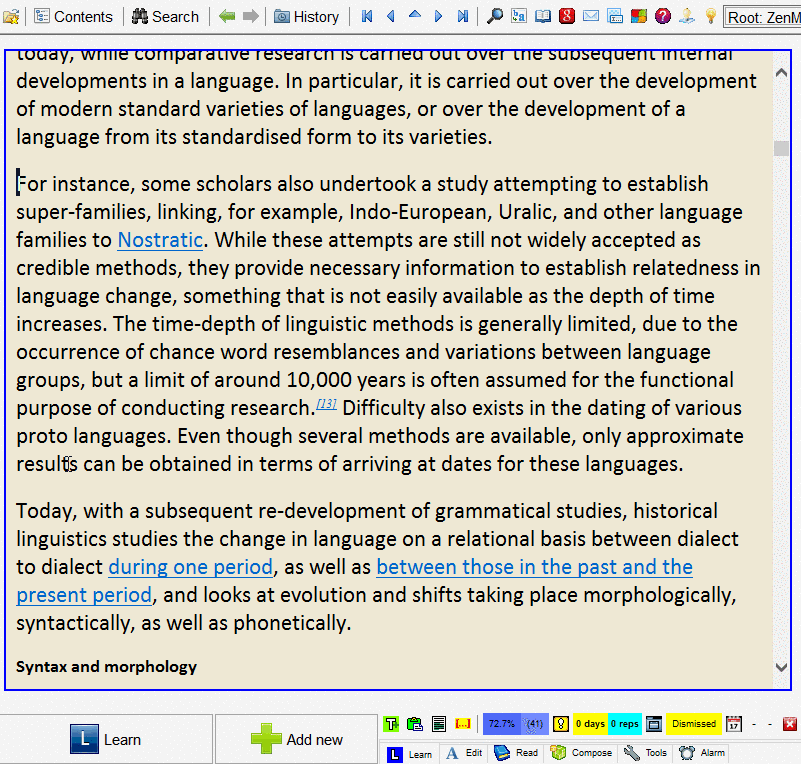This screenshot has height=764, width=801.
Task: Click the envelope mail icon
Action: coord(591,16)
